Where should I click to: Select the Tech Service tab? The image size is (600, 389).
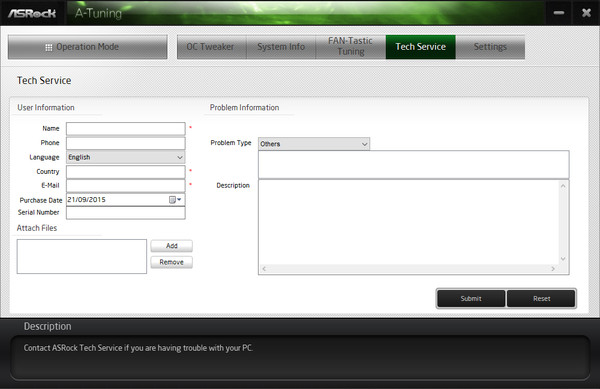421,47
